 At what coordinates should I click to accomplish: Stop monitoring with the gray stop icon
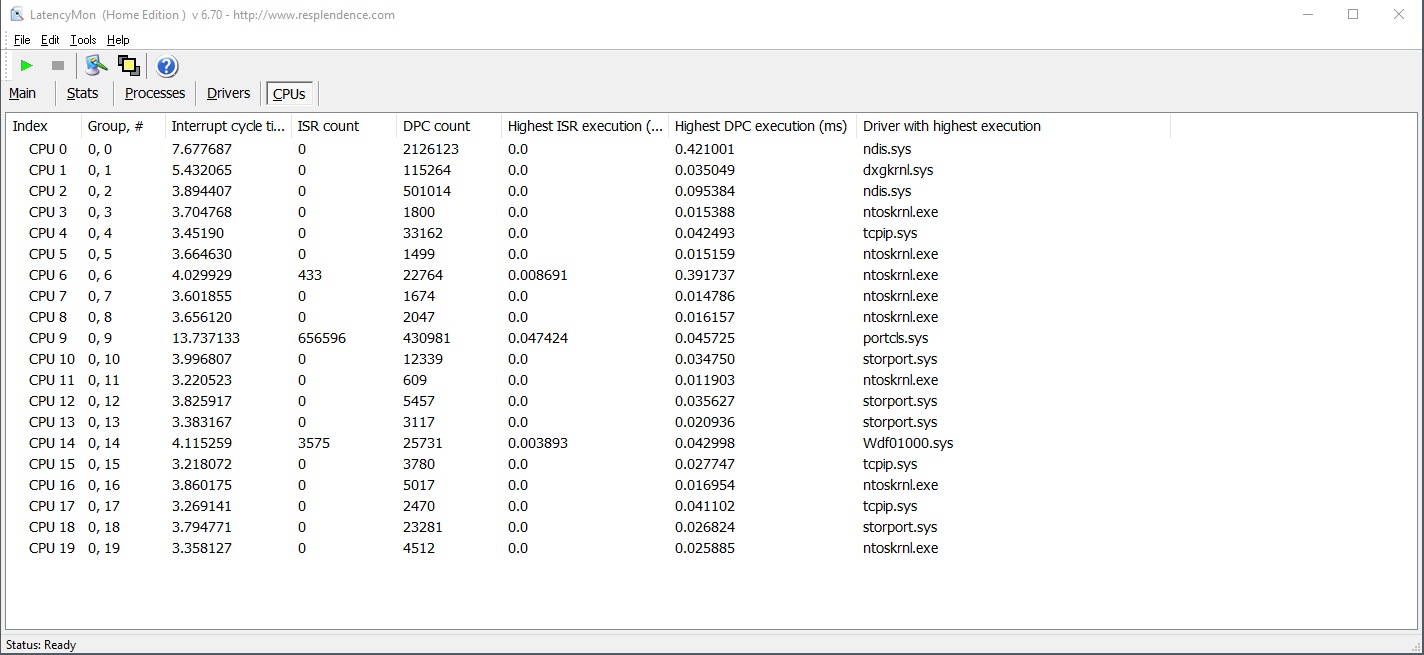coord(58,66)
